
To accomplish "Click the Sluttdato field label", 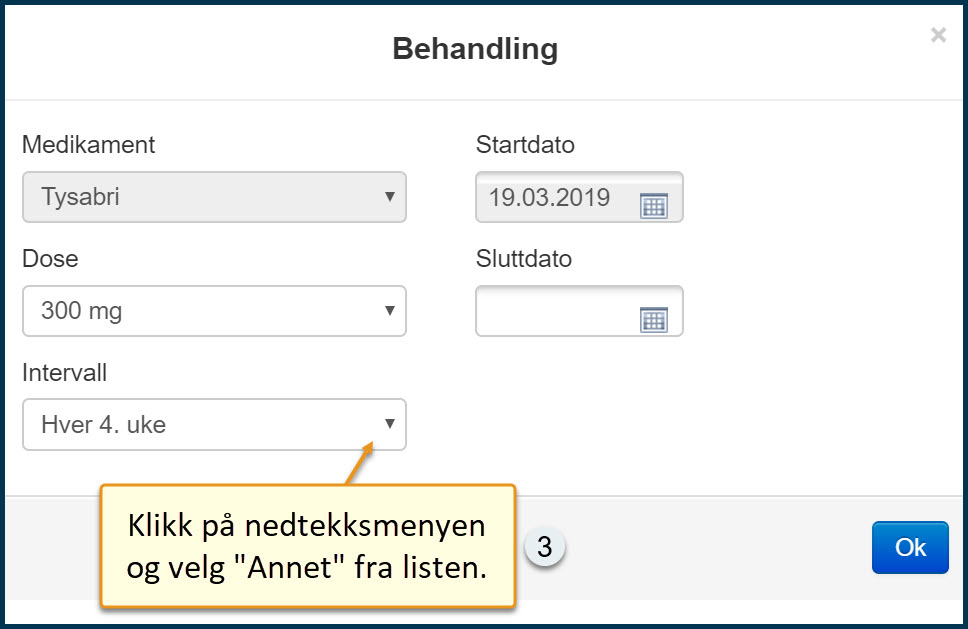I will pyautogui.click(x=524, y=259).
